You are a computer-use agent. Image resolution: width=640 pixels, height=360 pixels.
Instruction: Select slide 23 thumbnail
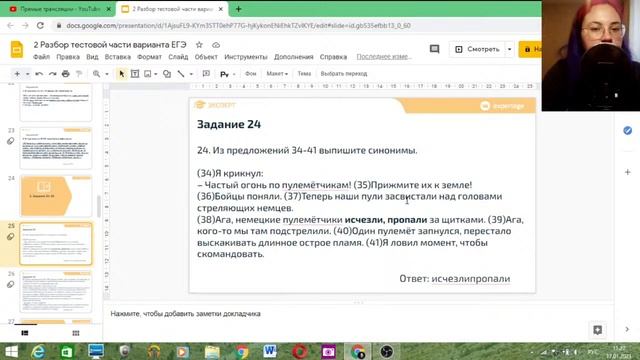pyautogui.click(x=56, y=148)
